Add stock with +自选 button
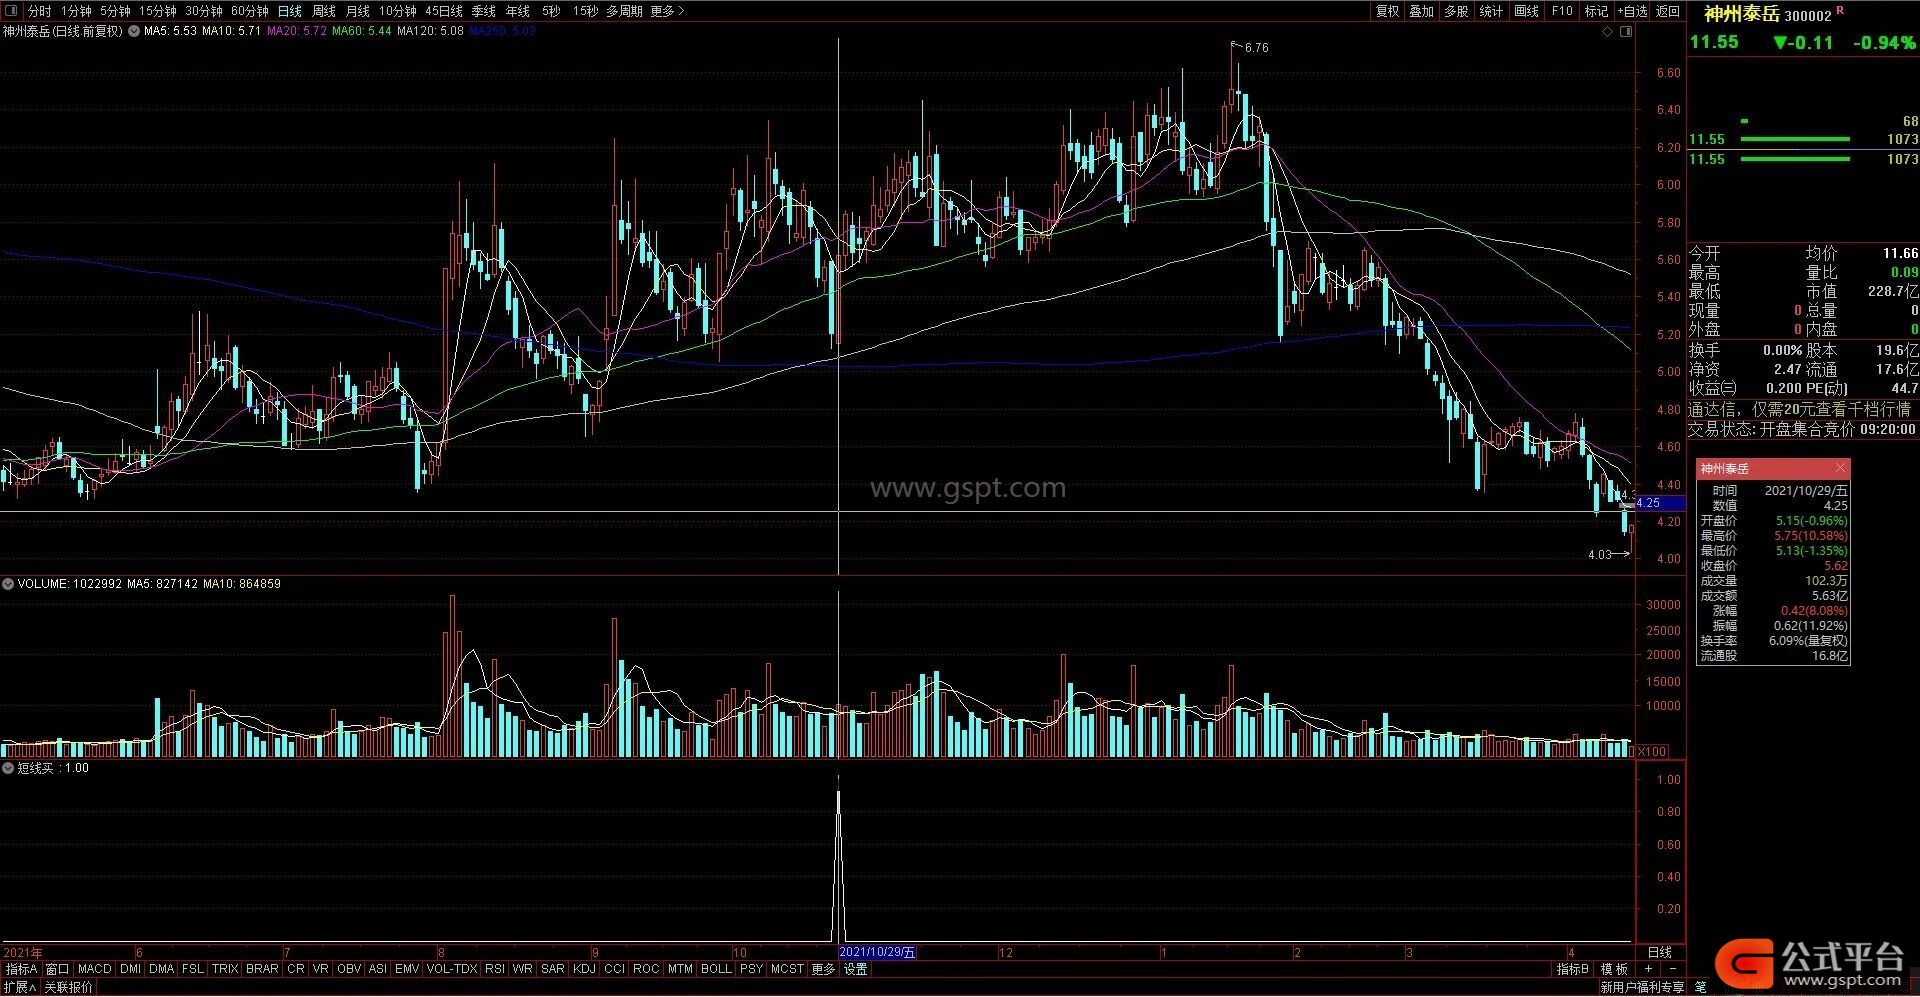Image resolution: width=1920 pixels, height=997 pixels. (x=1632, y=11)
